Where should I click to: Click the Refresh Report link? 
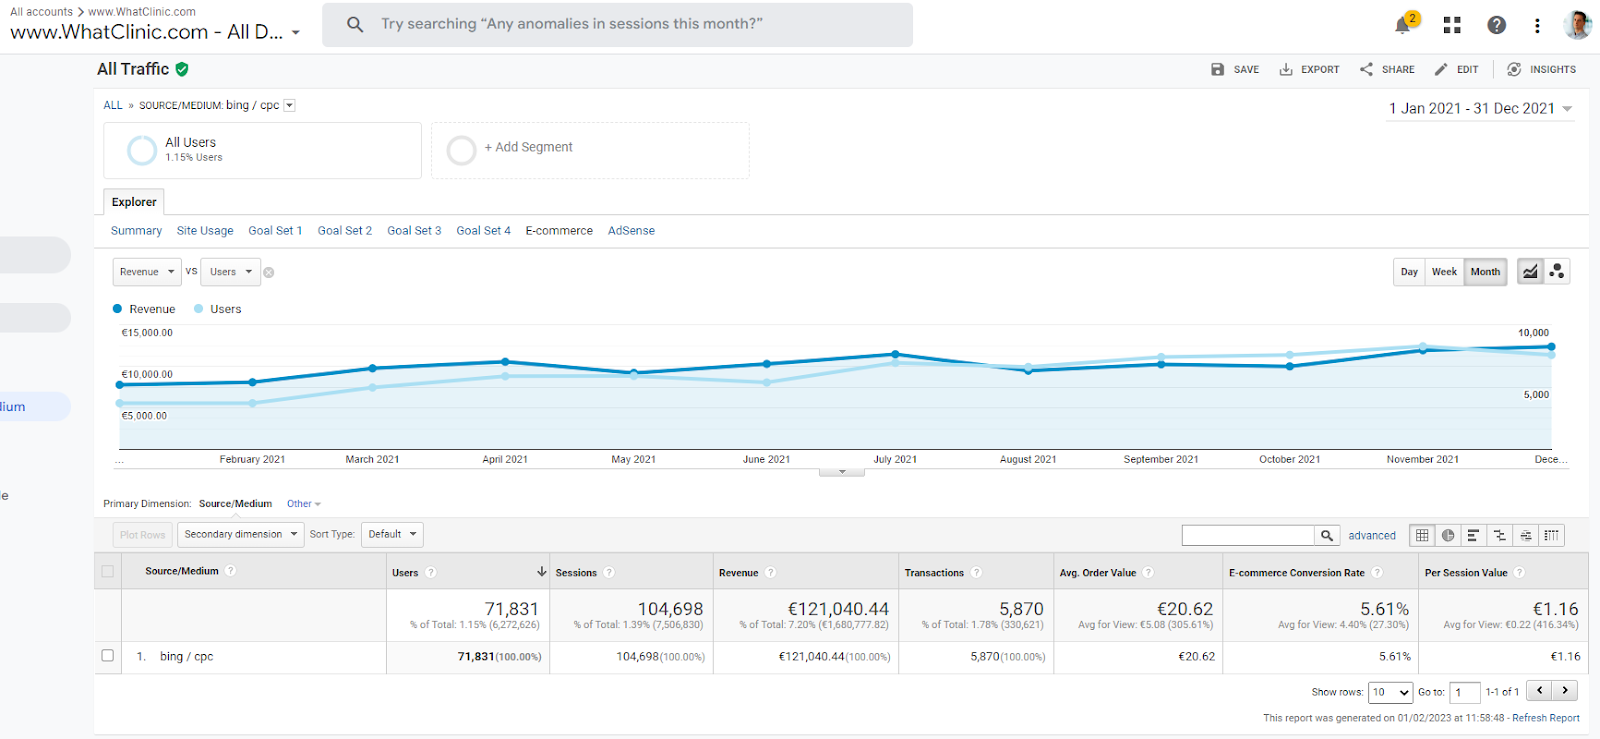(1546, 718)
